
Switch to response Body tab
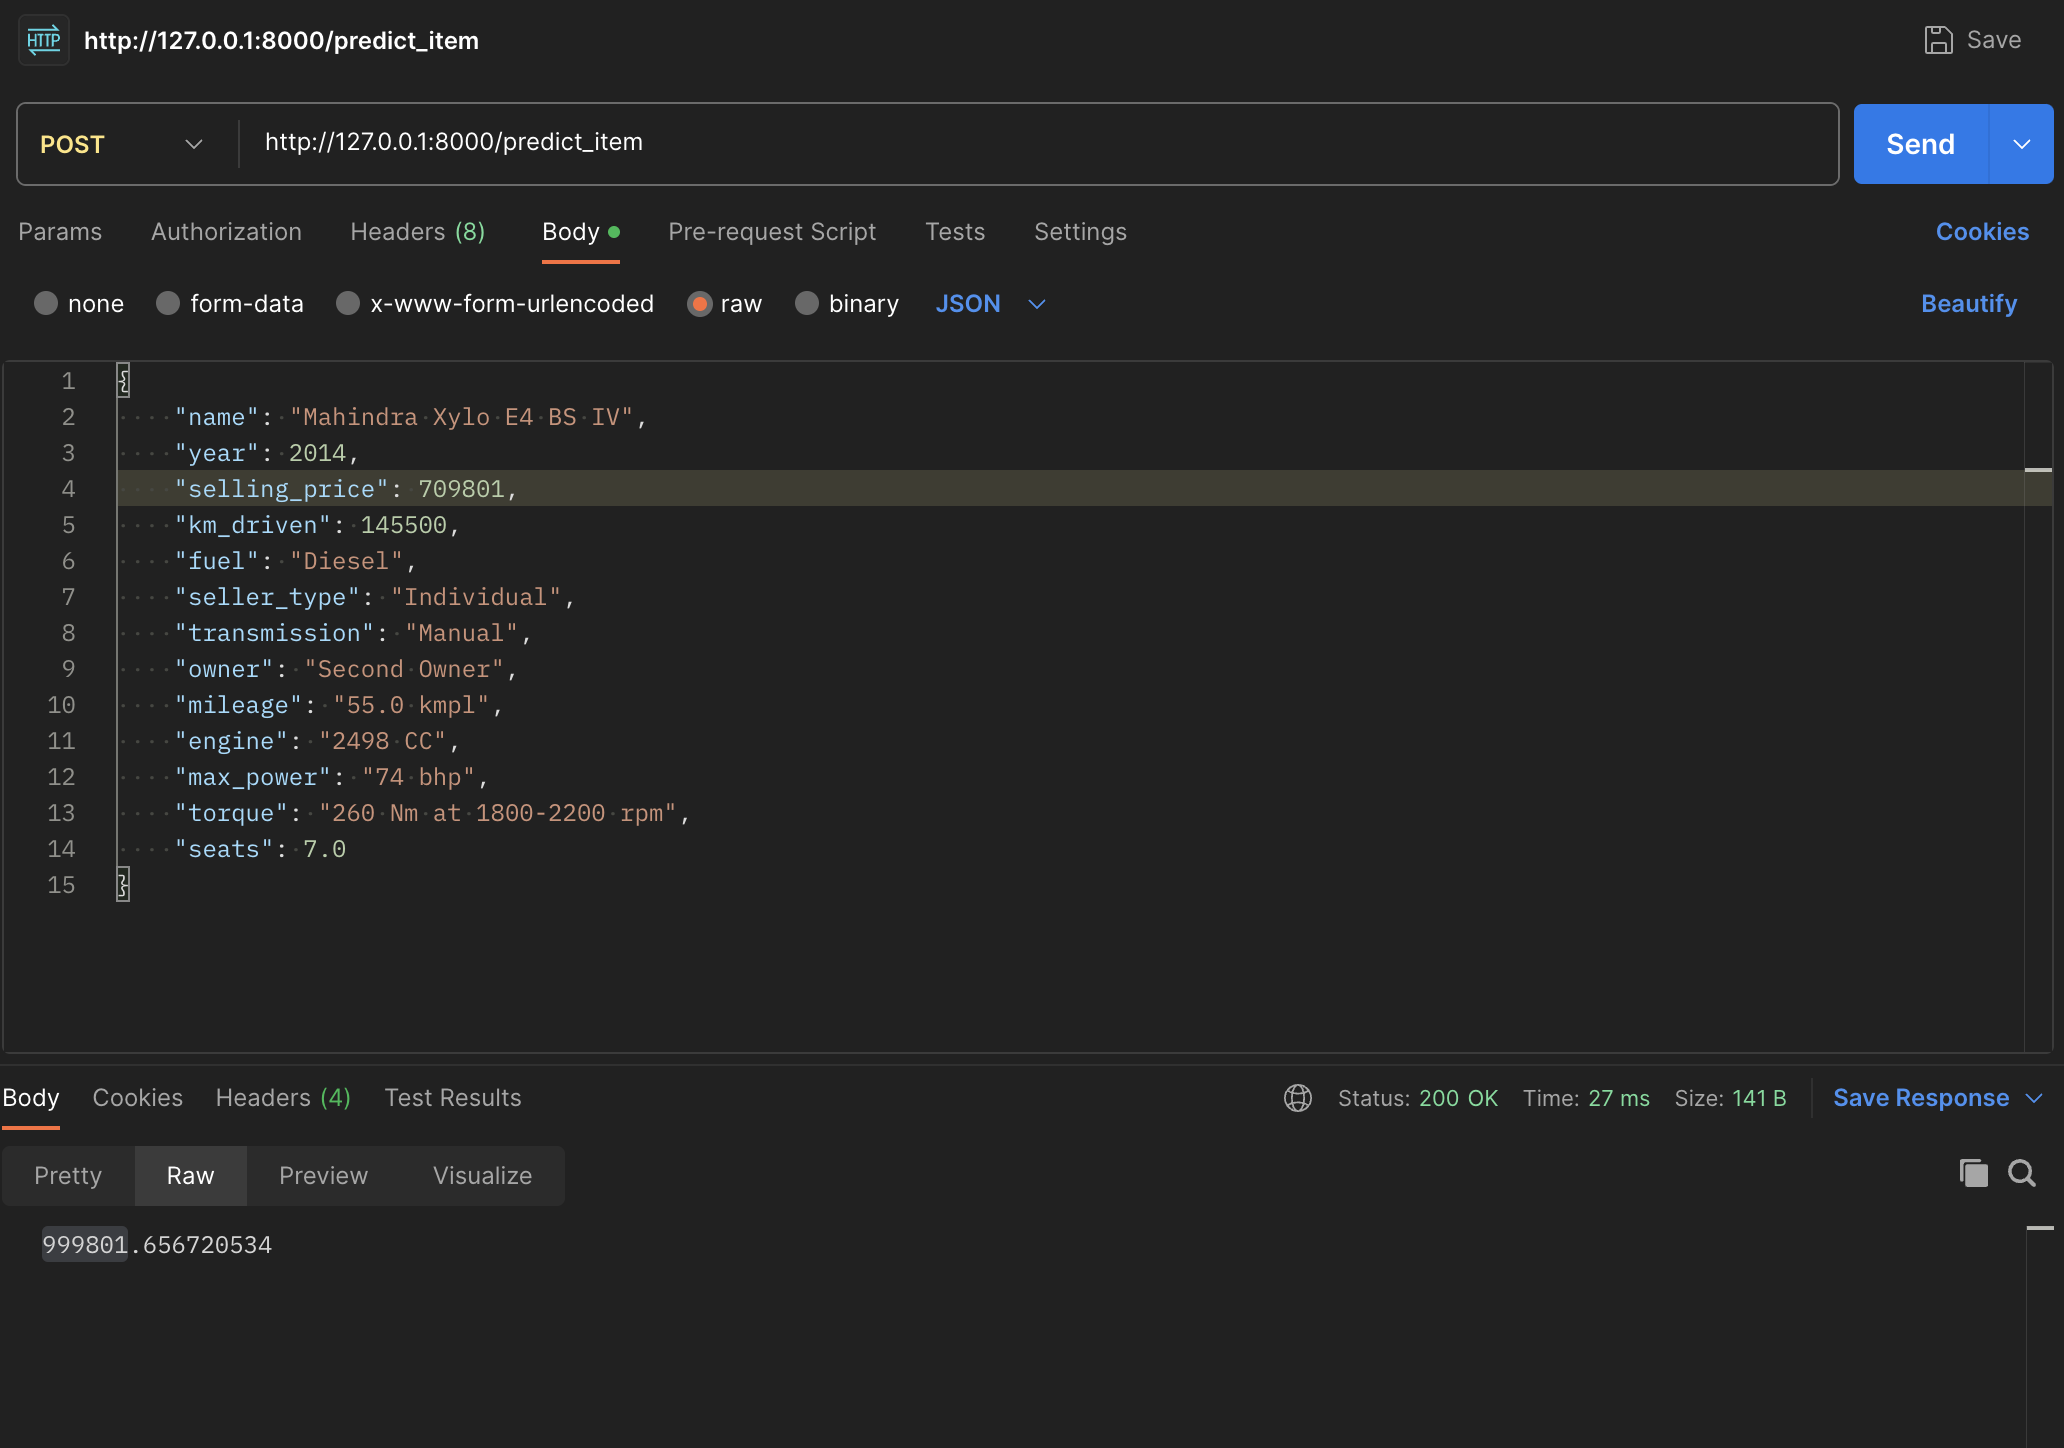(x=31, y=1098)
